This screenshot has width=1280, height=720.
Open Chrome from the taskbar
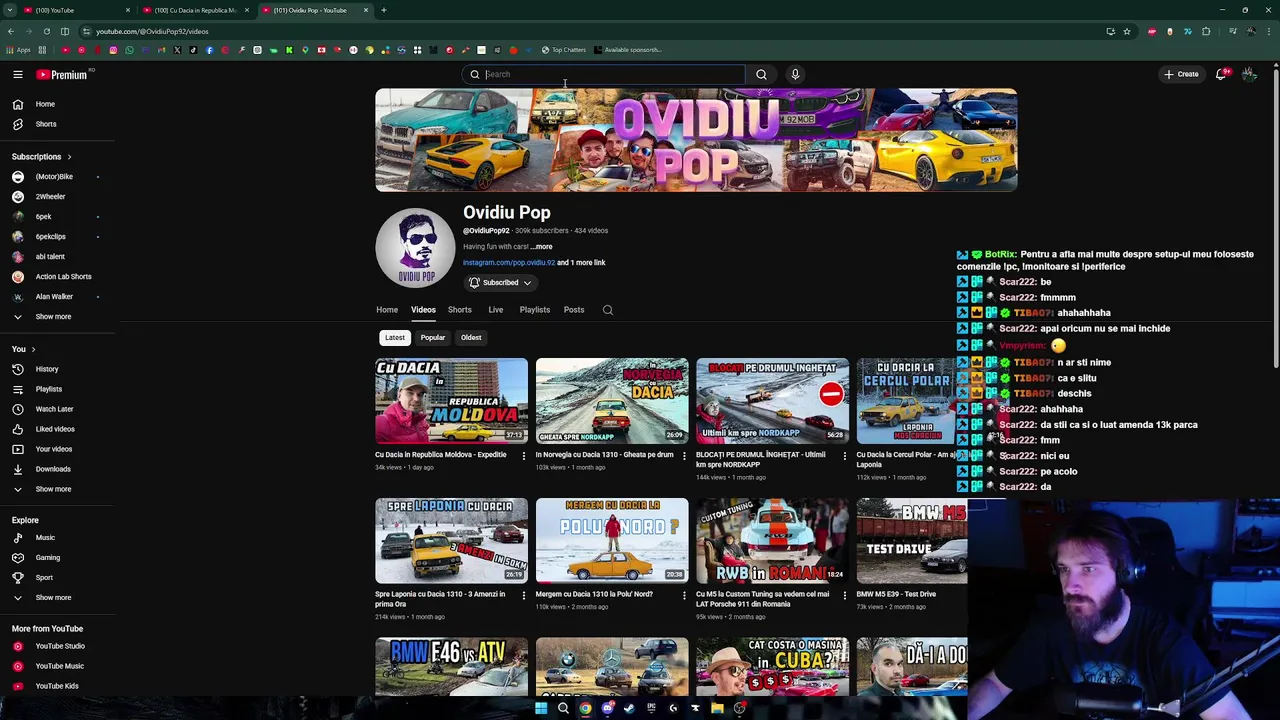585,708
